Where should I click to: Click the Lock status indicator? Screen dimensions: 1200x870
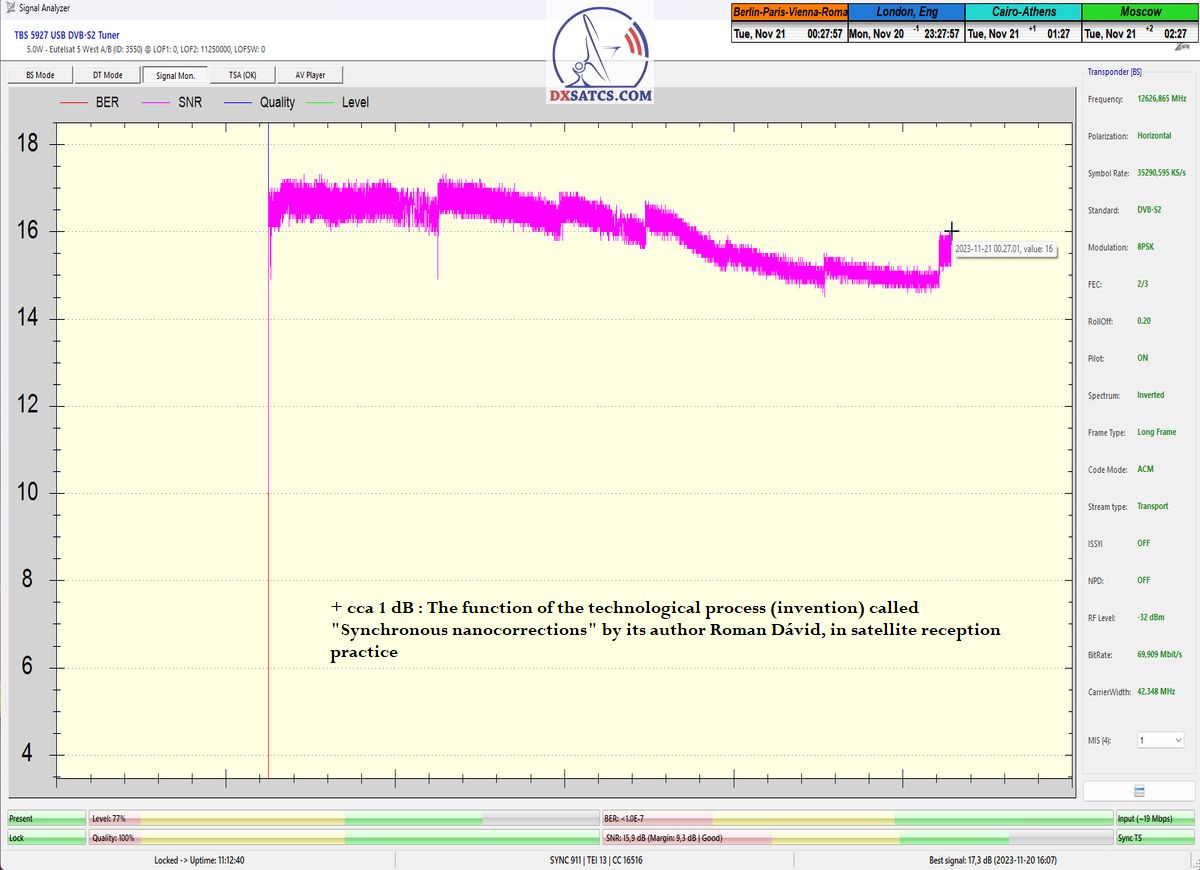[46, 837]
